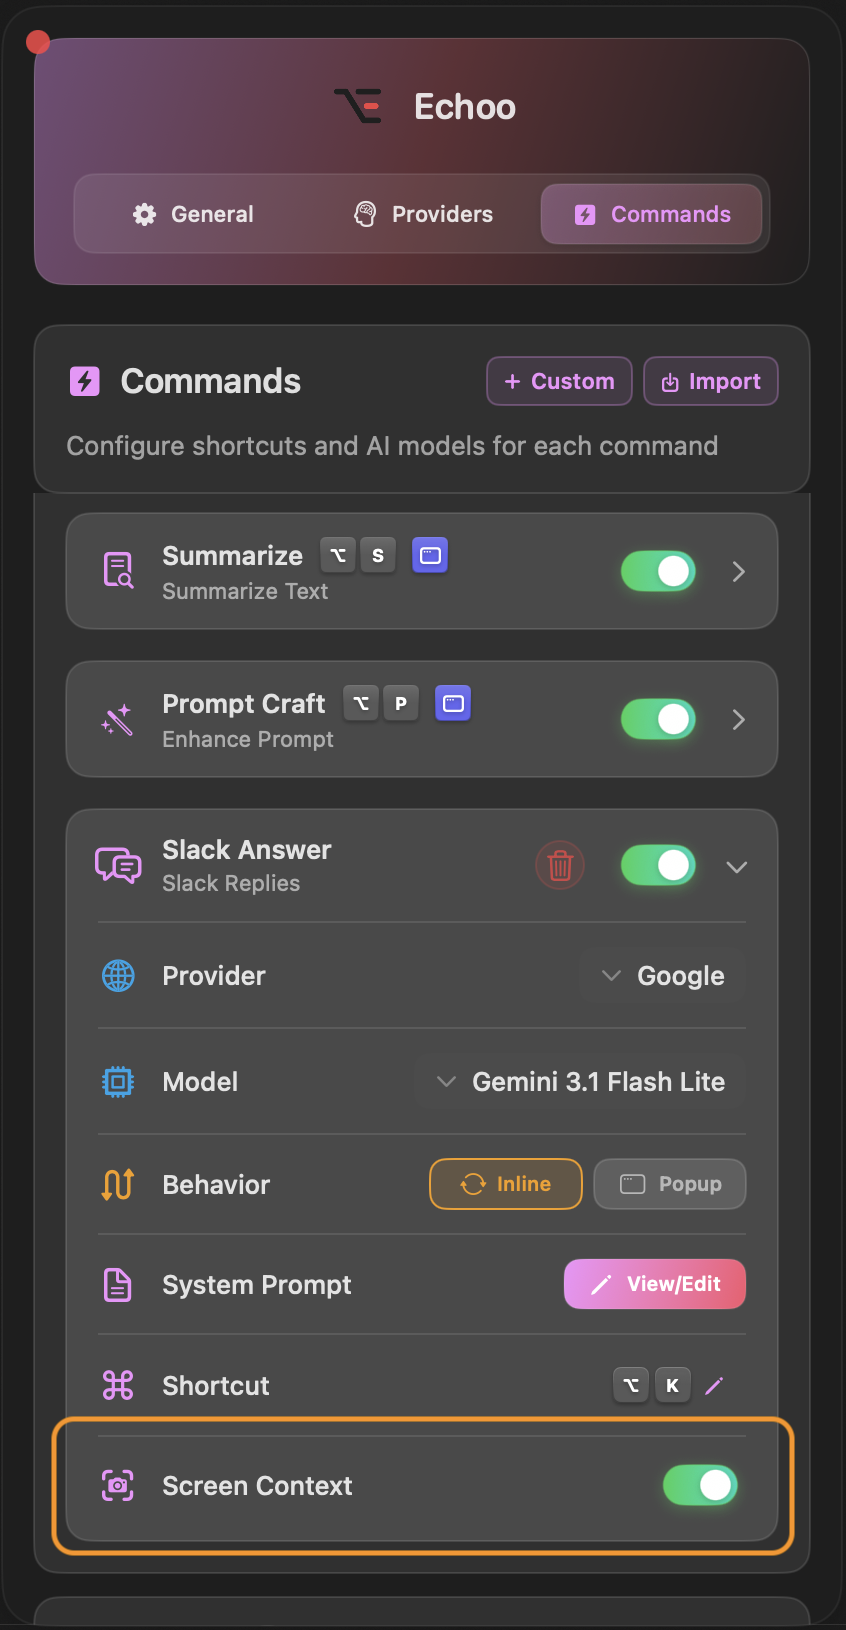
Task: Open the Providers tab
Action: point(422,213)
